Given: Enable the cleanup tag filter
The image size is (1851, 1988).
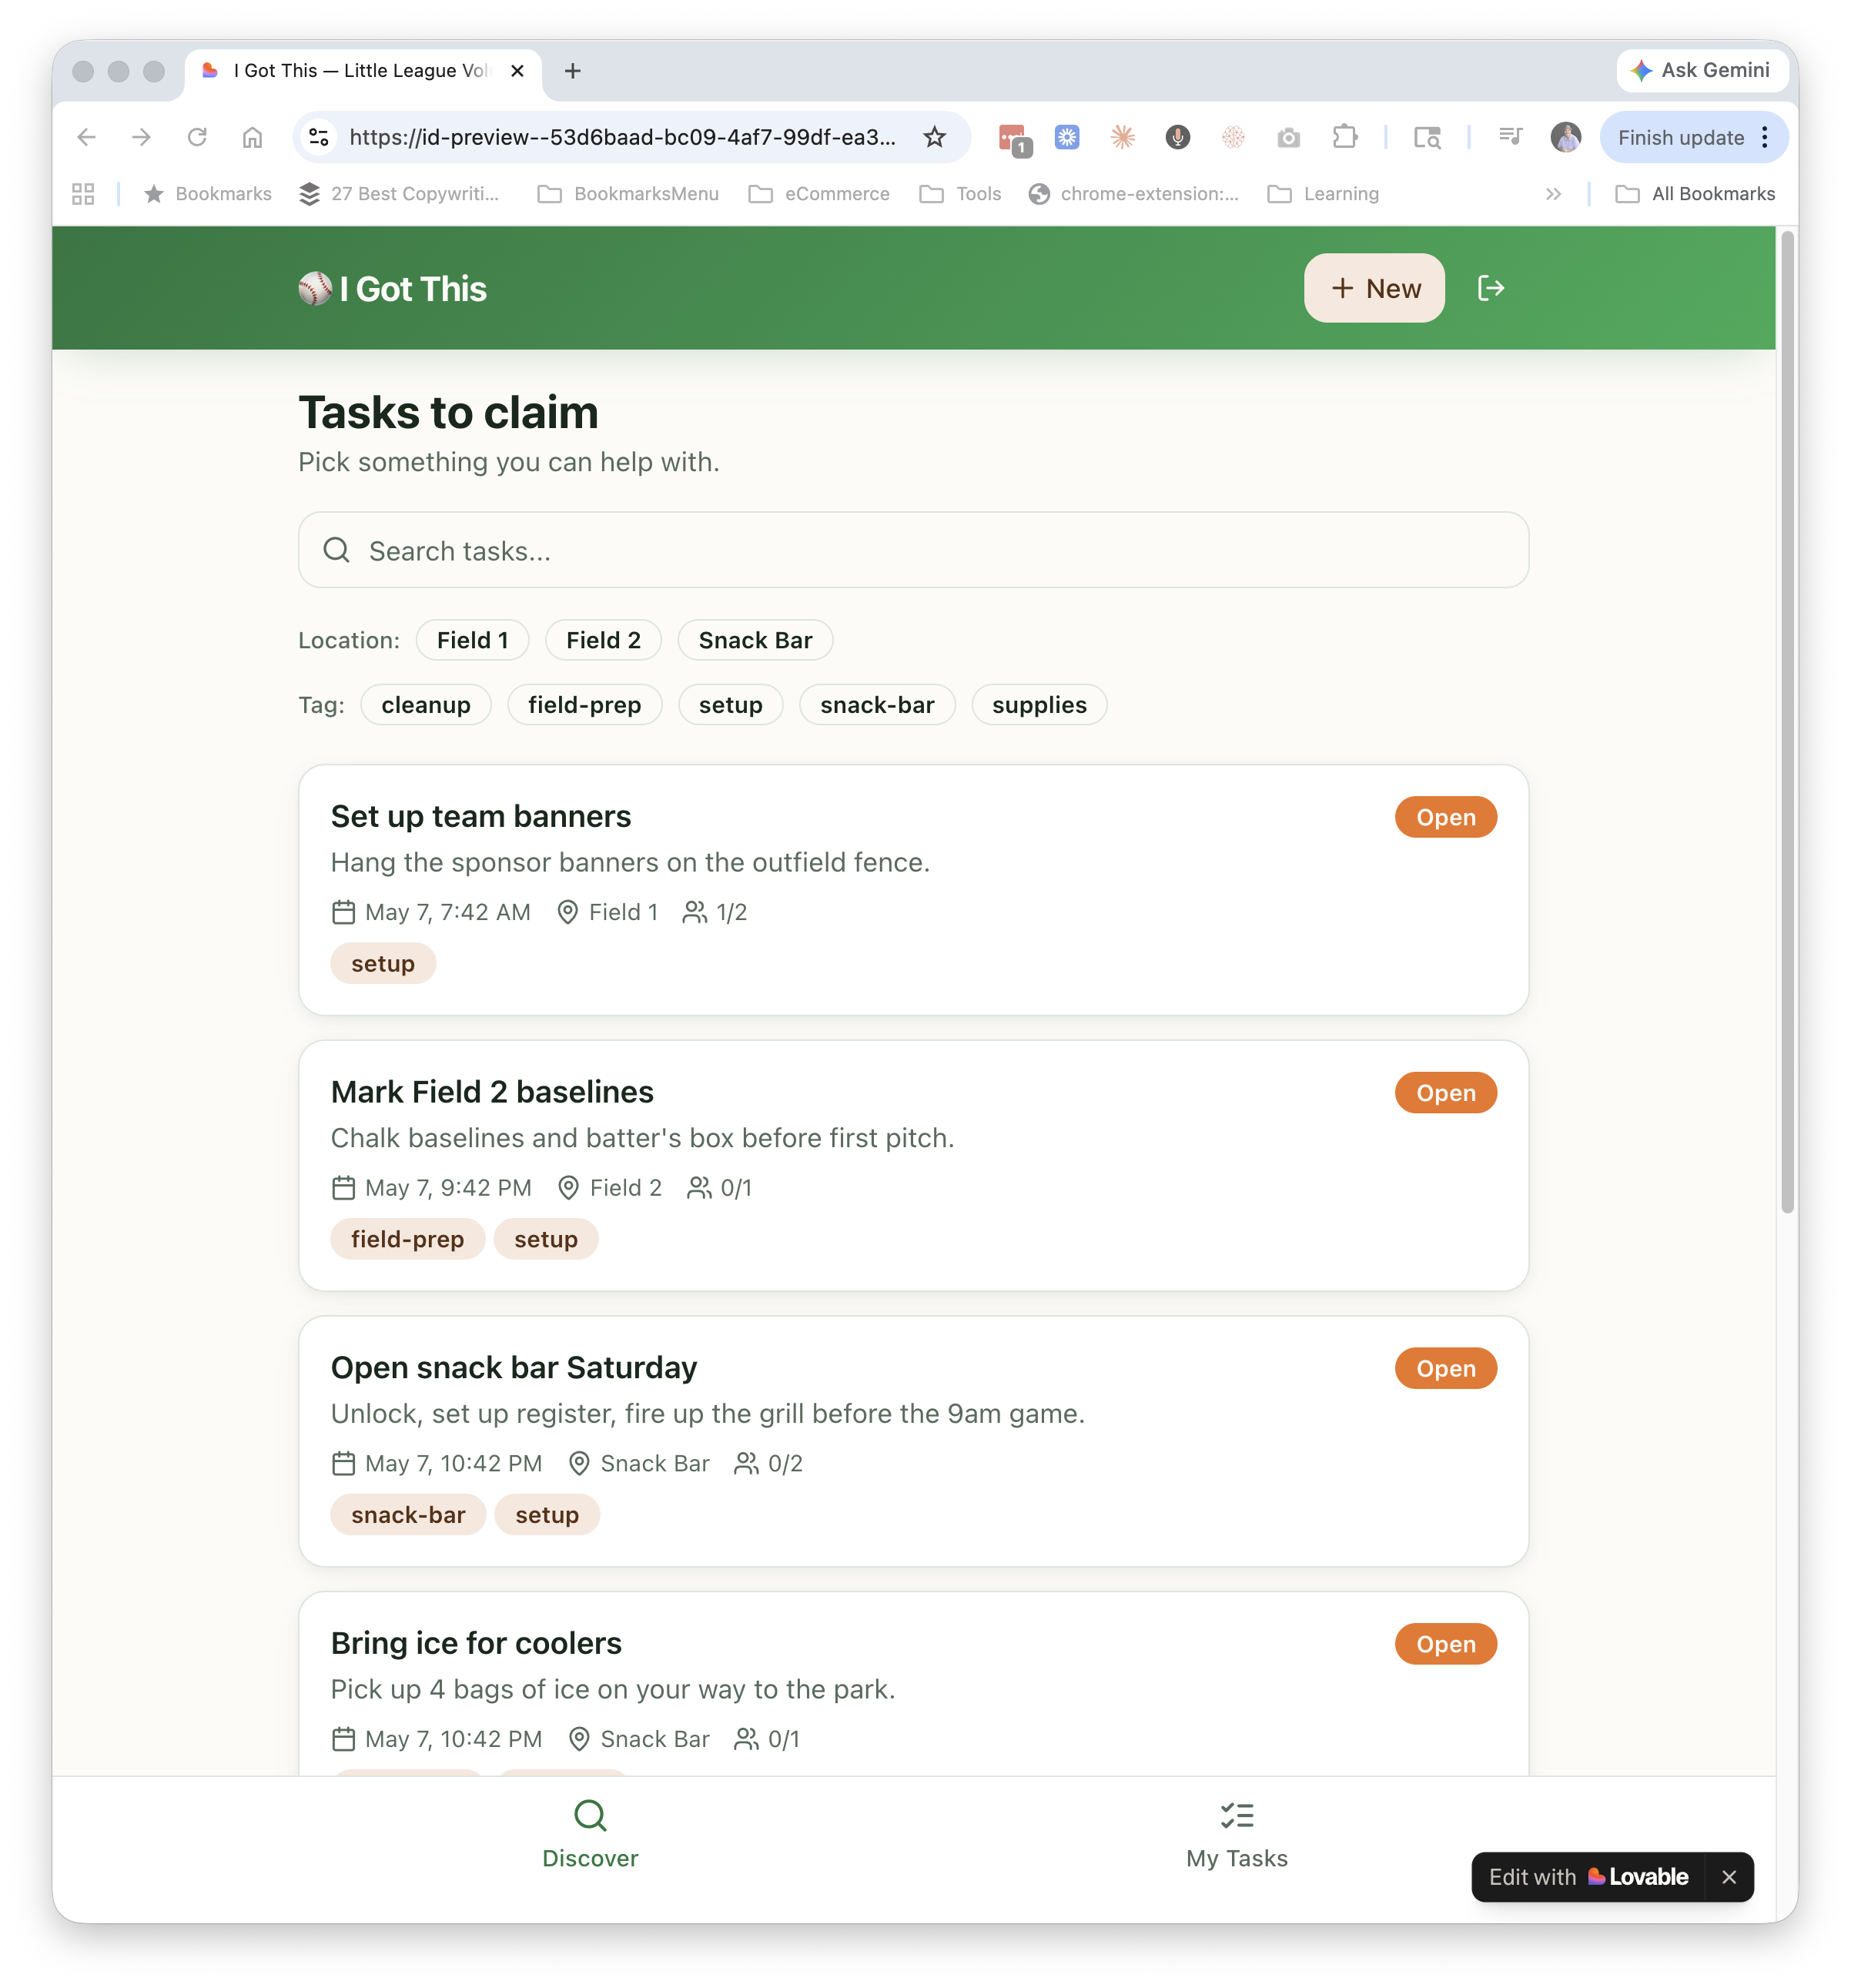Looking at the screenshot, I should click(x=426, y=705).
